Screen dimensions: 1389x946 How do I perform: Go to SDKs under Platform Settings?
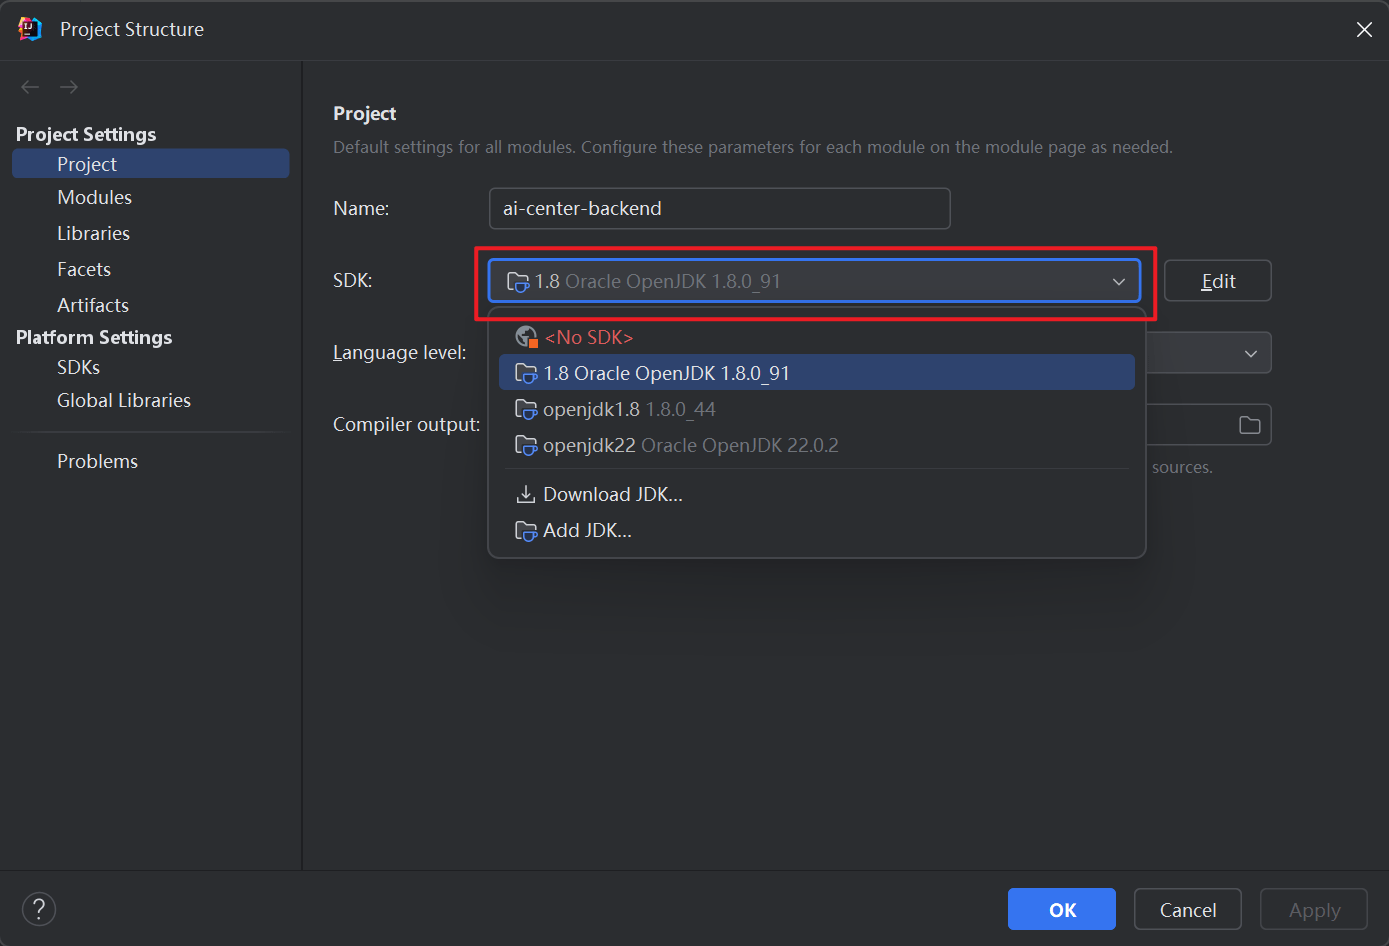(78, 367)
